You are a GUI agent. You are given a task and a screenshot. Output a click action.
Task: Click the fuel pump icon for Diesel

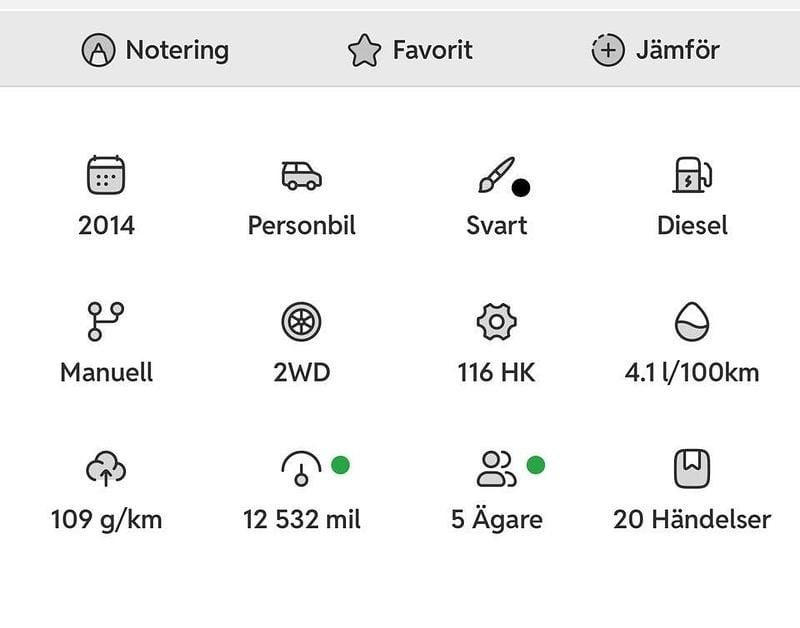coord(691,176)
